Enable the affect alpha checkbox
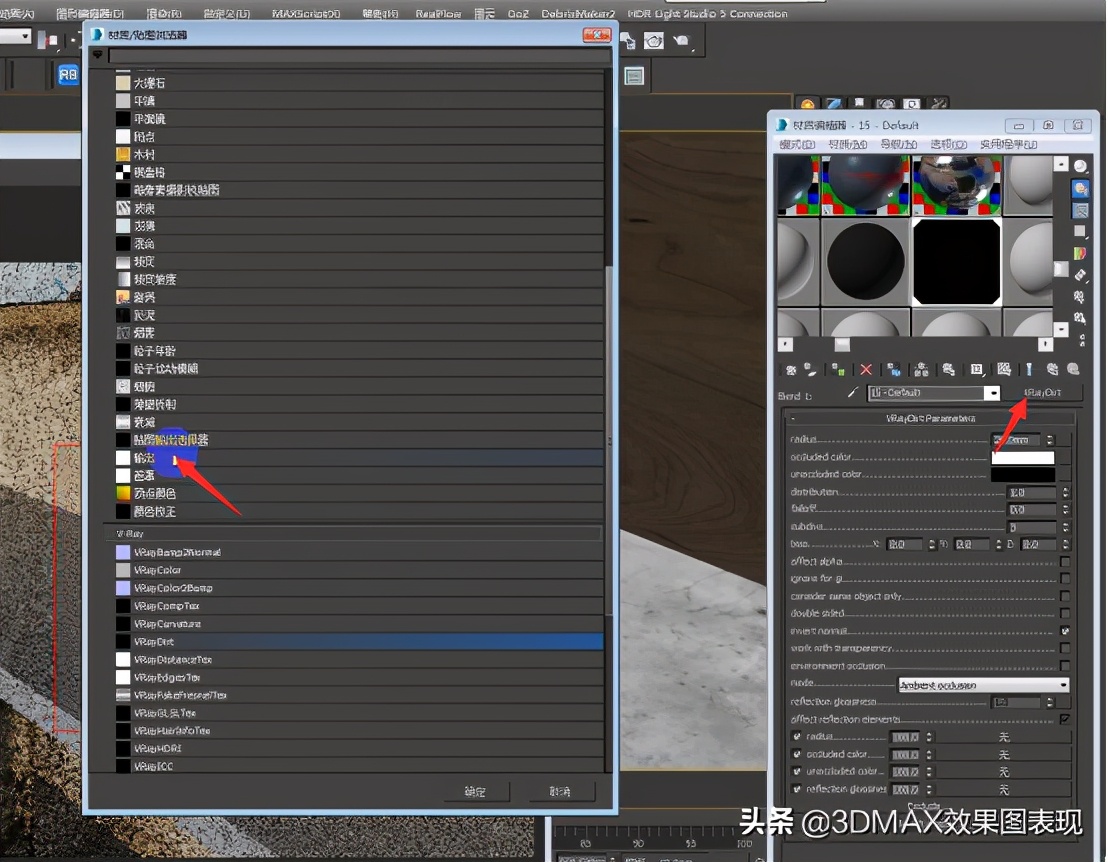Image resolution: width=1108 pixels, height=862 pixels. (1064, 561)
